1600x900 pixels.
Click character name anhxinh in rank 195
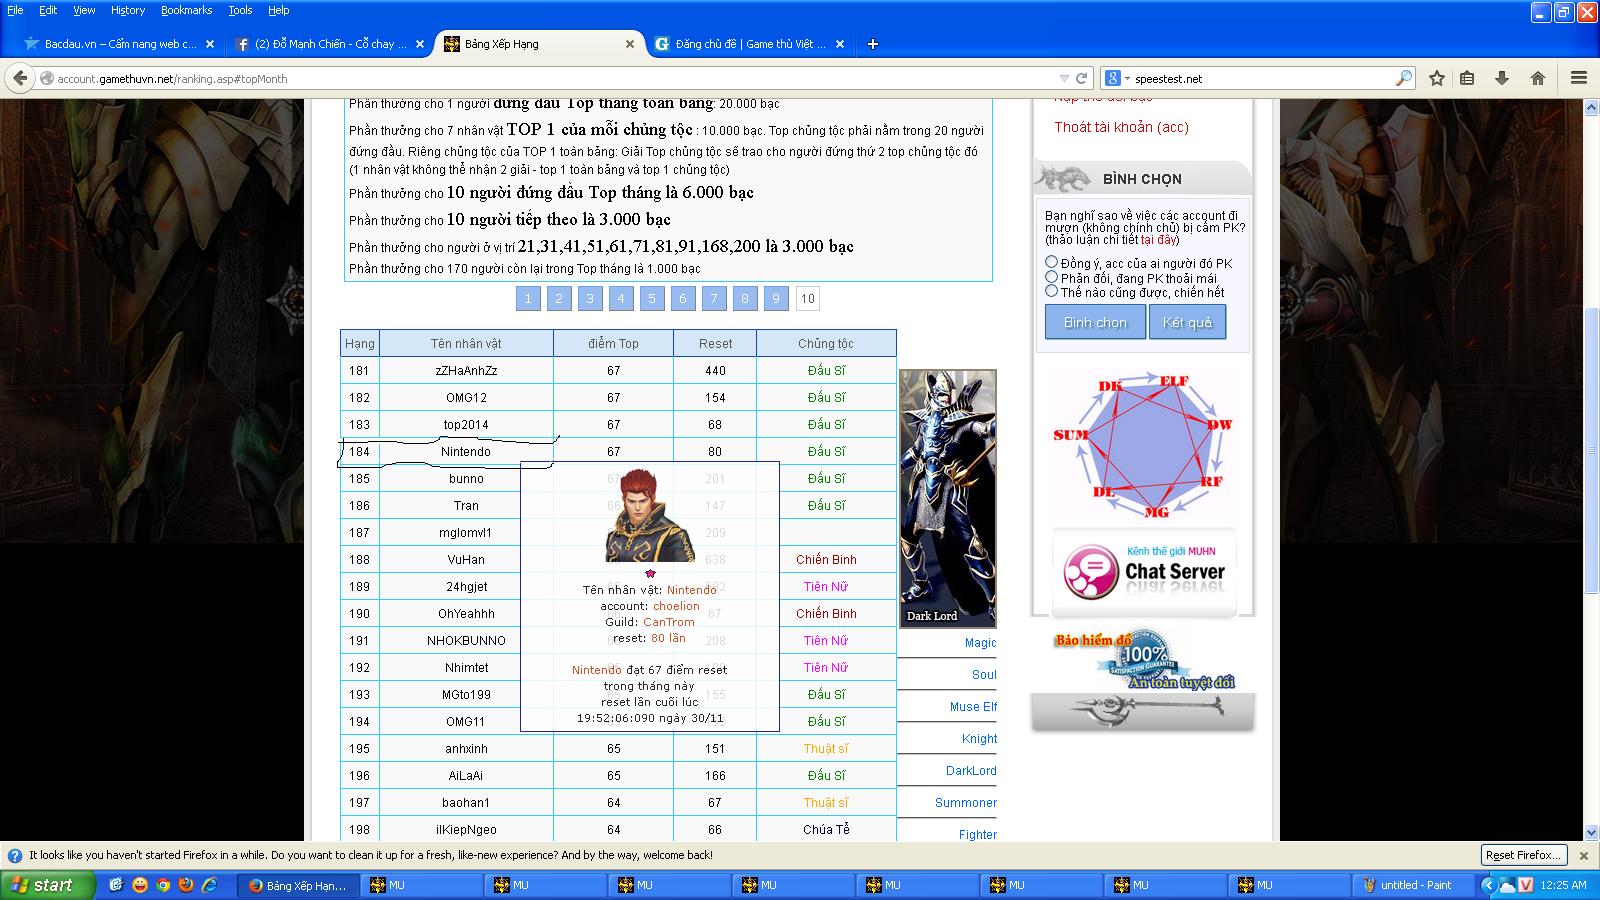click(x=466, y=748)
